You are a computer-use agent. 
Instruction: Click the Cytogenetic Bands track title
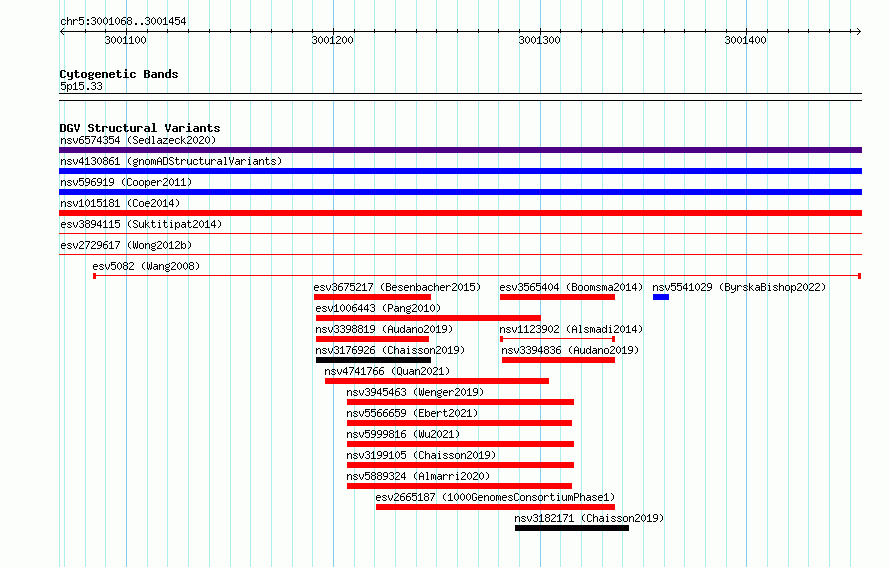(119, 74)
